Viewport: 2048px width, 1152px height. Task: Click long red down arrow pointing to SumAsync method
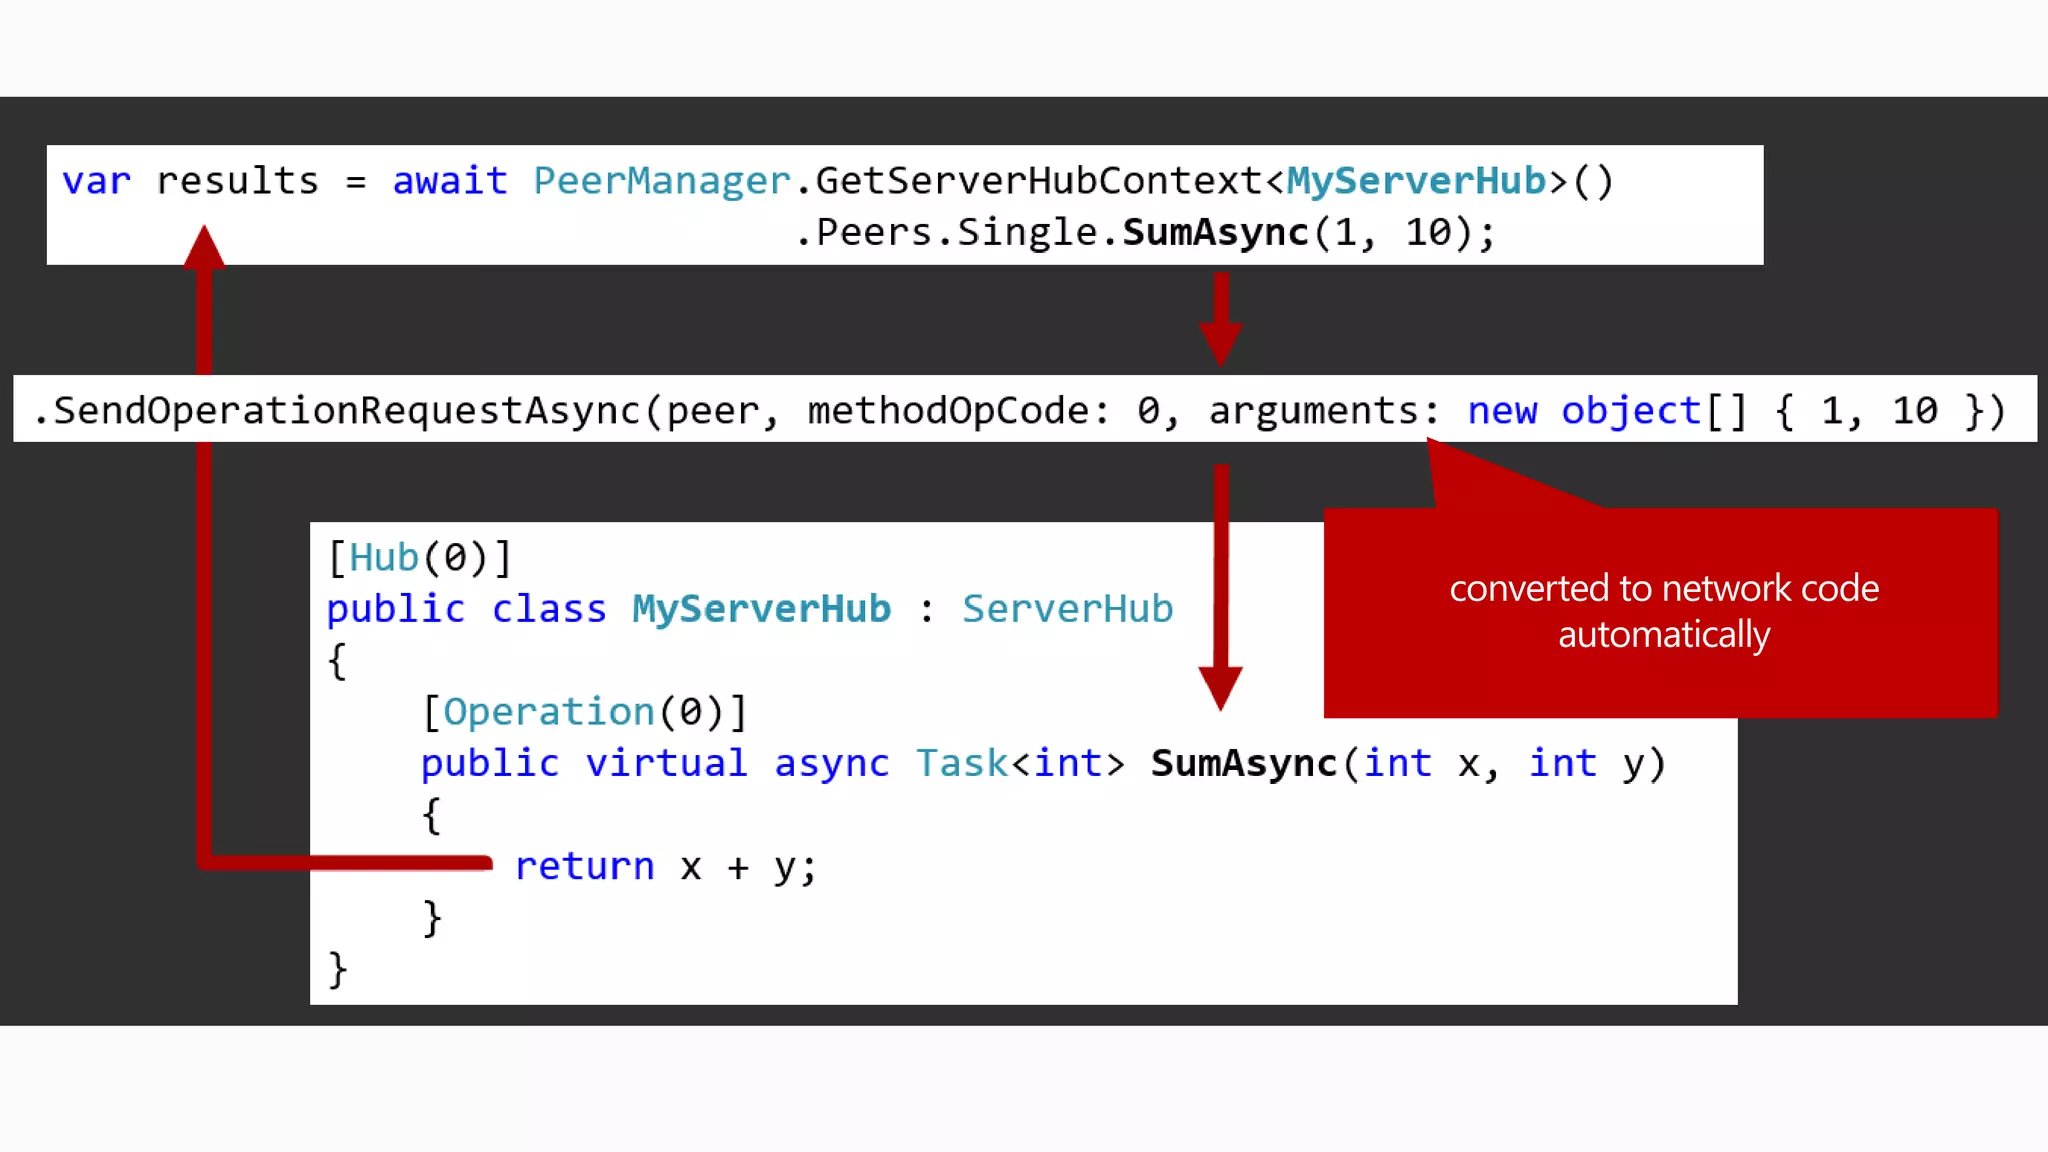[1221, 590]
